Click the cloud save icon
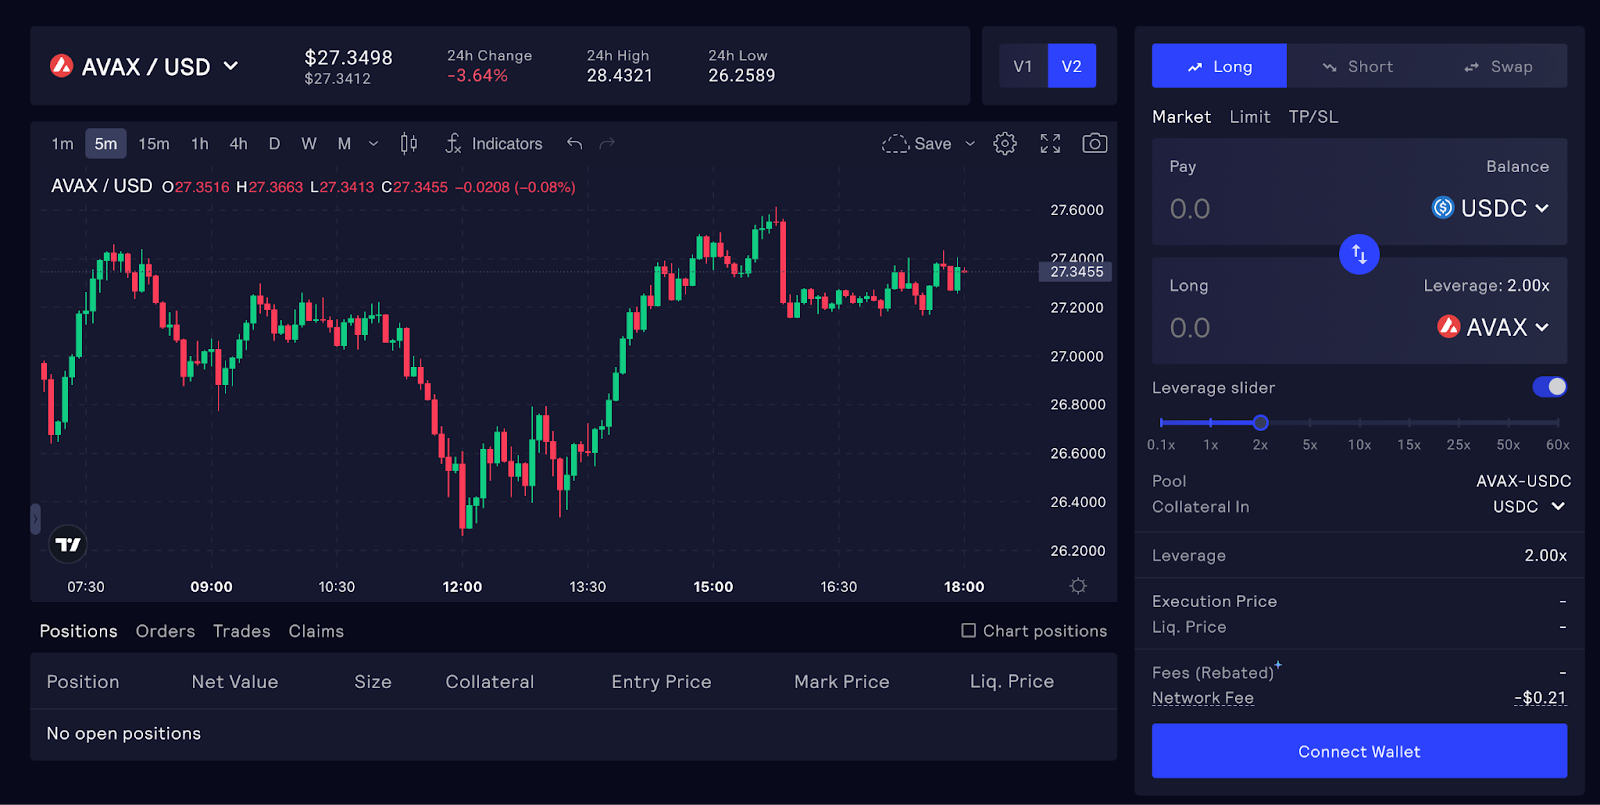This screenshot has width=1600, height=805. click(895, 144)
